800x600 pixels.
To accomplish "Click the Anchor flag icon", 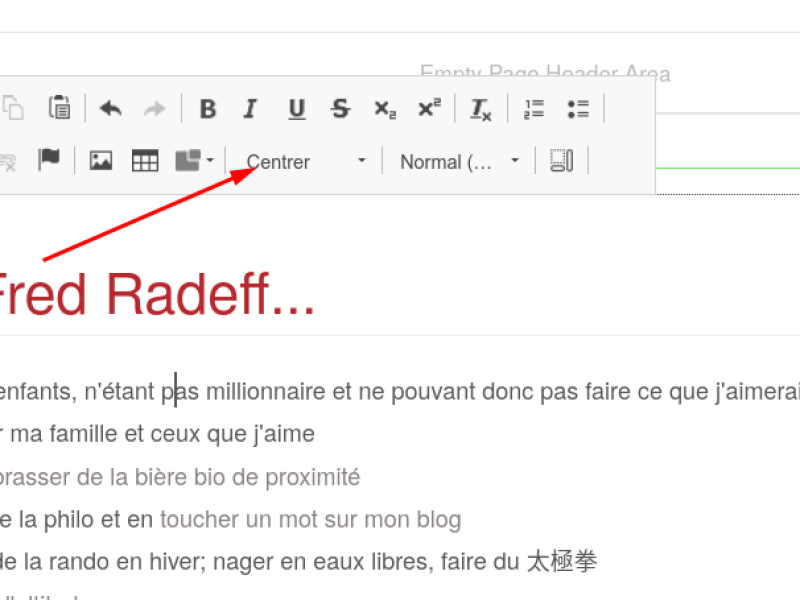I will [49, 160].
